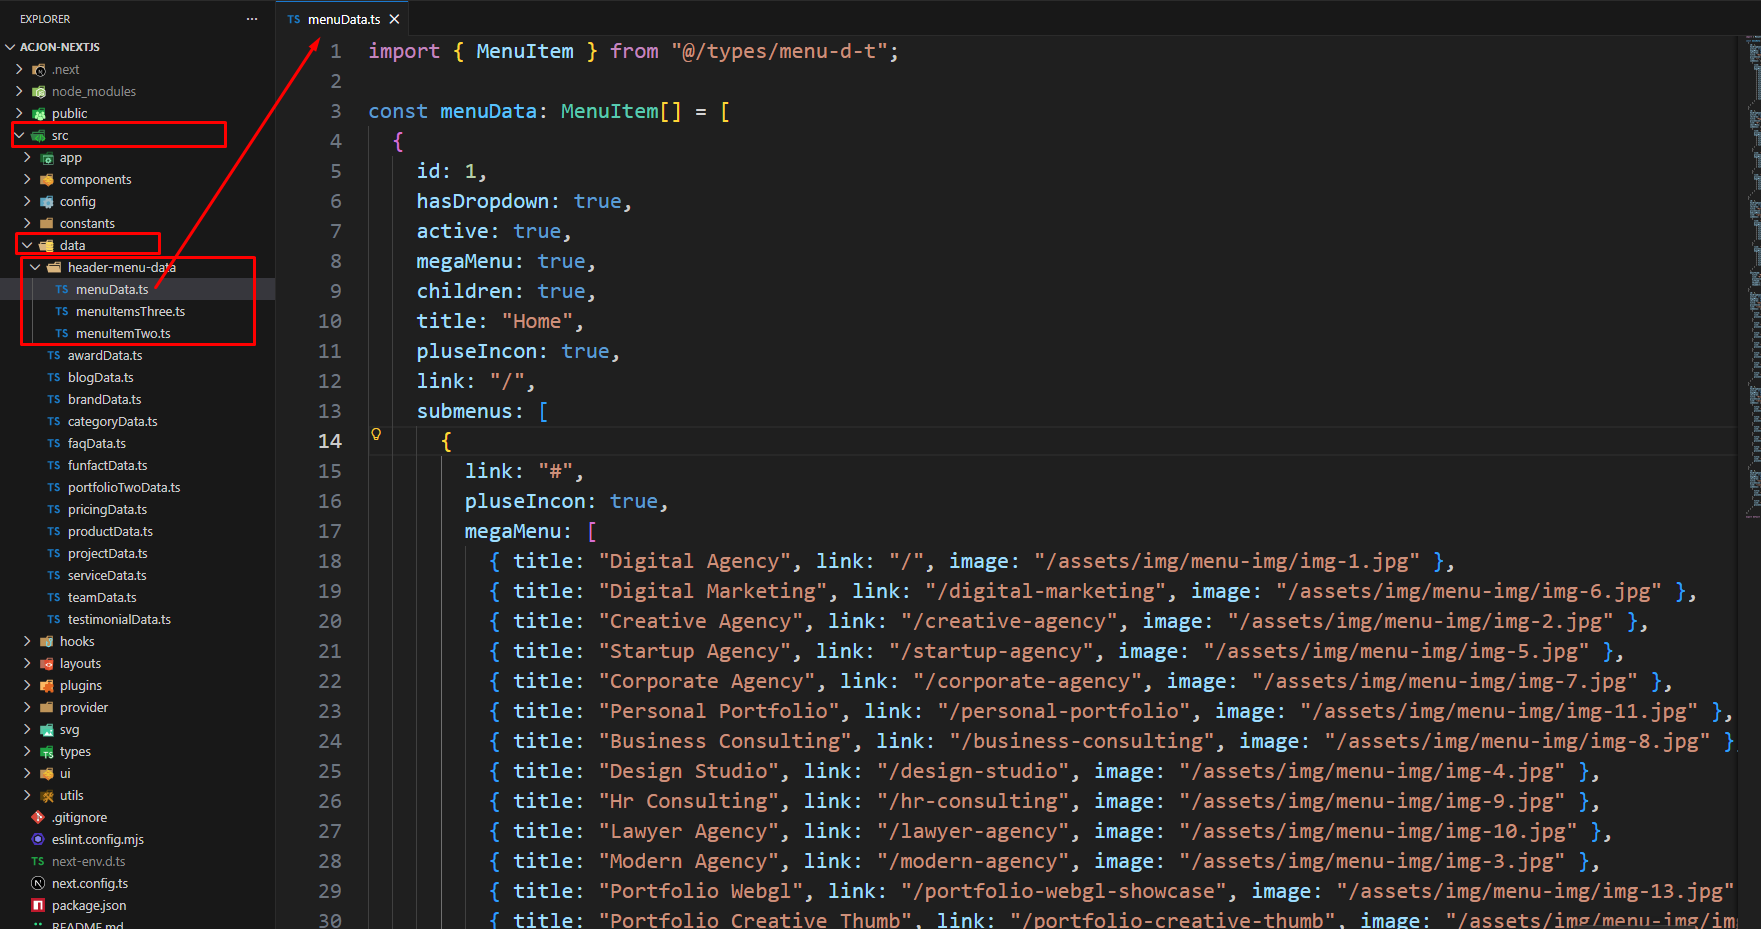Image resolution: width=1761 pixels, height=929 pixels.
Task: Click the public folder icon
Action: (39, 113)
